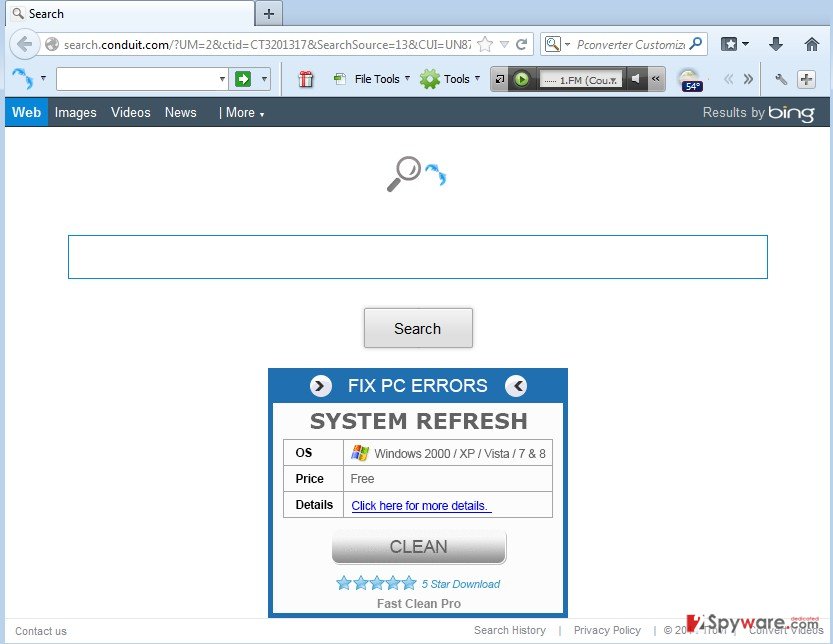Collapse the radio player with double arrows
This screenshot has width=833, height=644.
tap(656, 79)
